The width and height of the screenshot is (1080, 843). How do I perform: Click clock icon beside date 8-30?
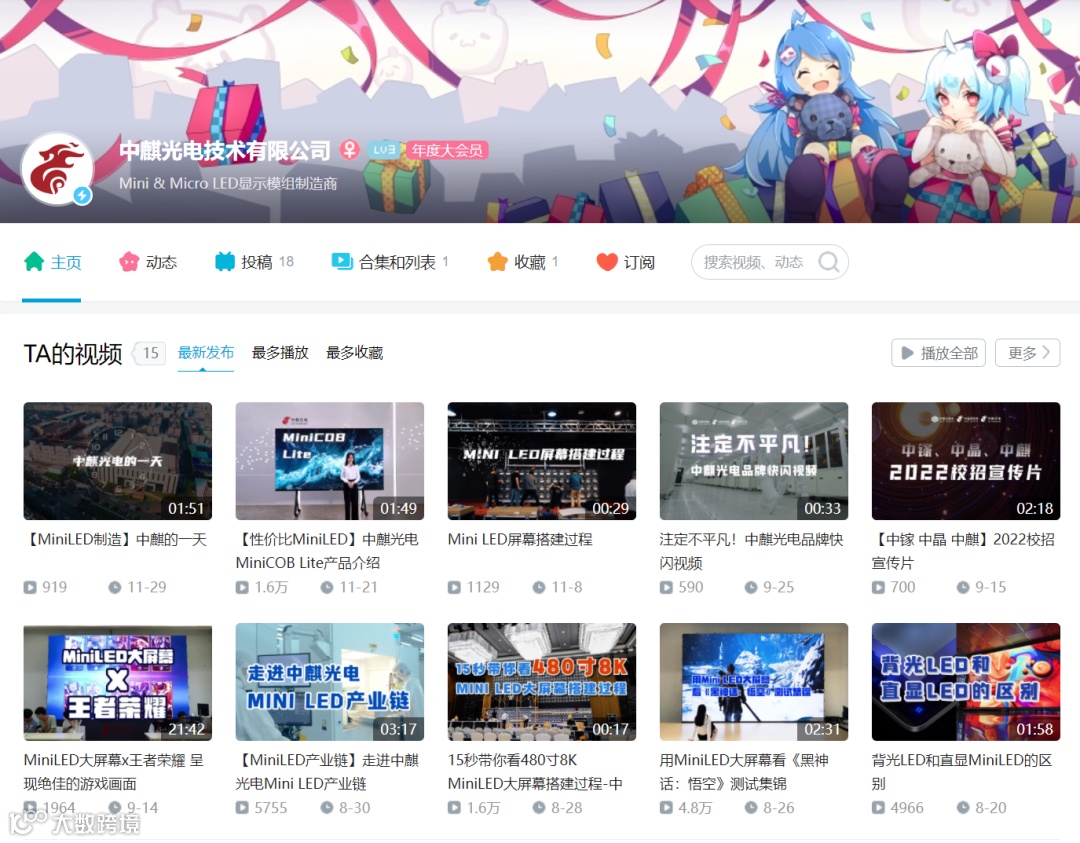click(327, 808)
